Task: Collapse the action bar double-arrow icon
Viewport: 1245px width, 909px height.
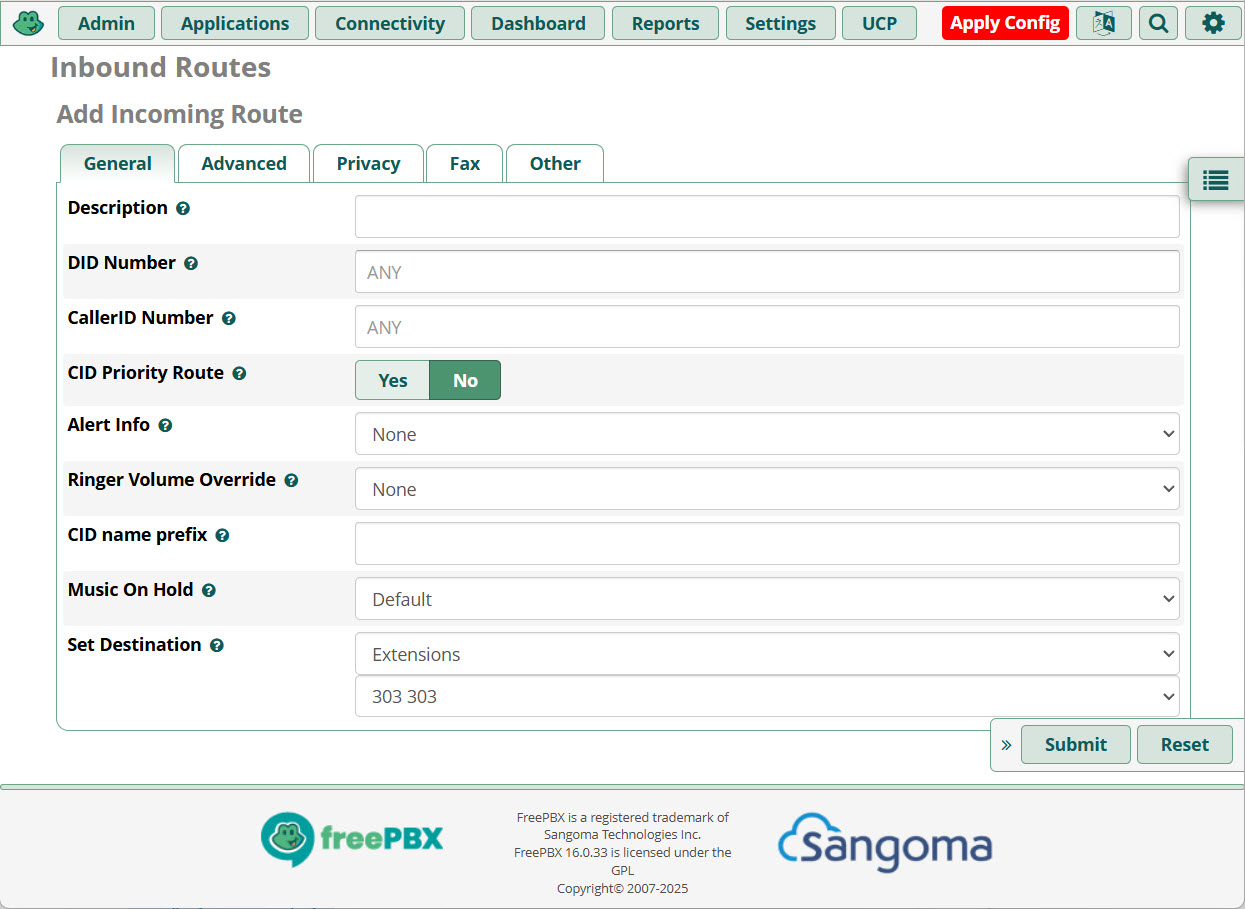Action: pyautogui.click(x=1006, y=745)
